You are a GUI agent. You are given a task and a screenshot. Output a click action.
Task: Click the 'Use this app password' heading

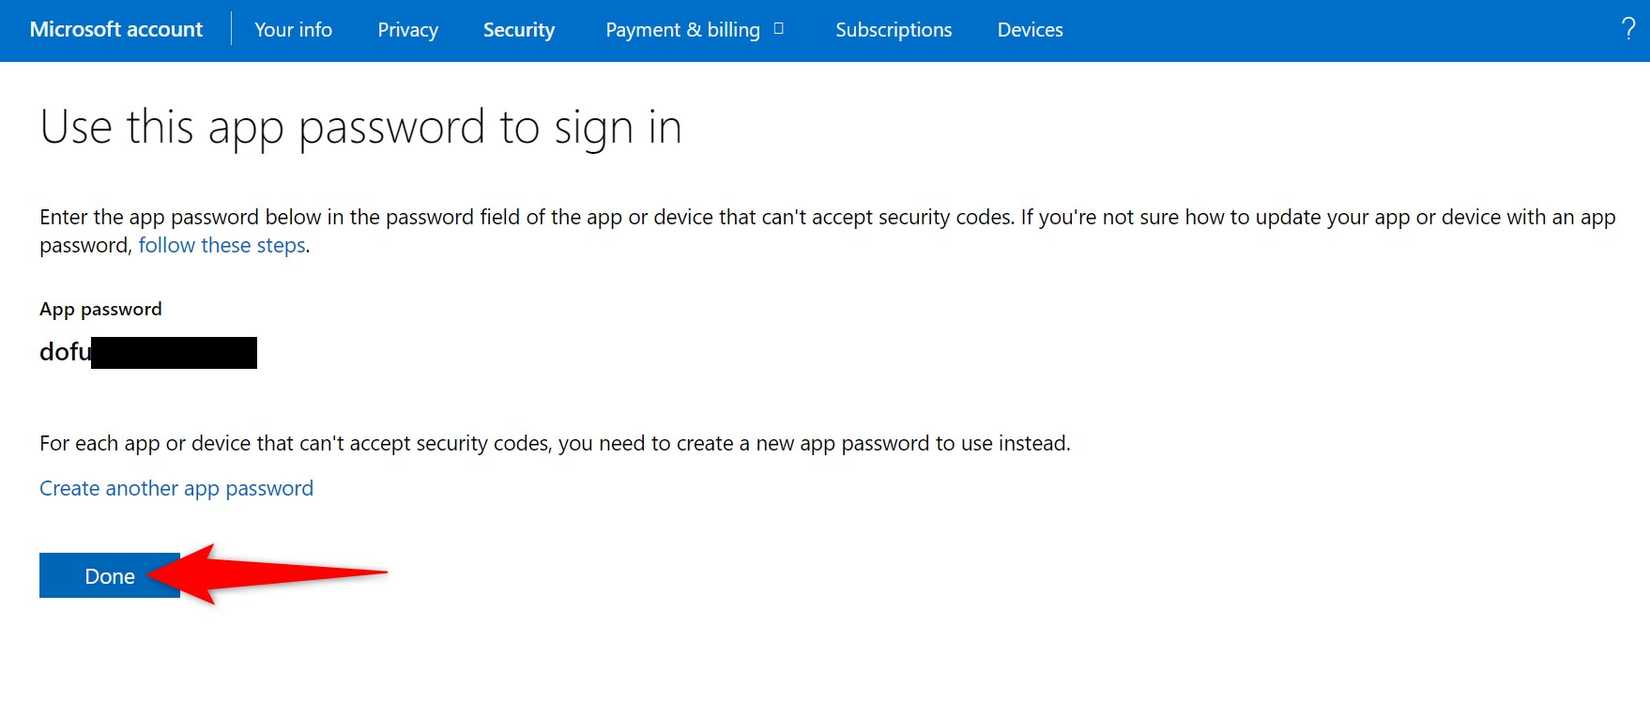360,128
